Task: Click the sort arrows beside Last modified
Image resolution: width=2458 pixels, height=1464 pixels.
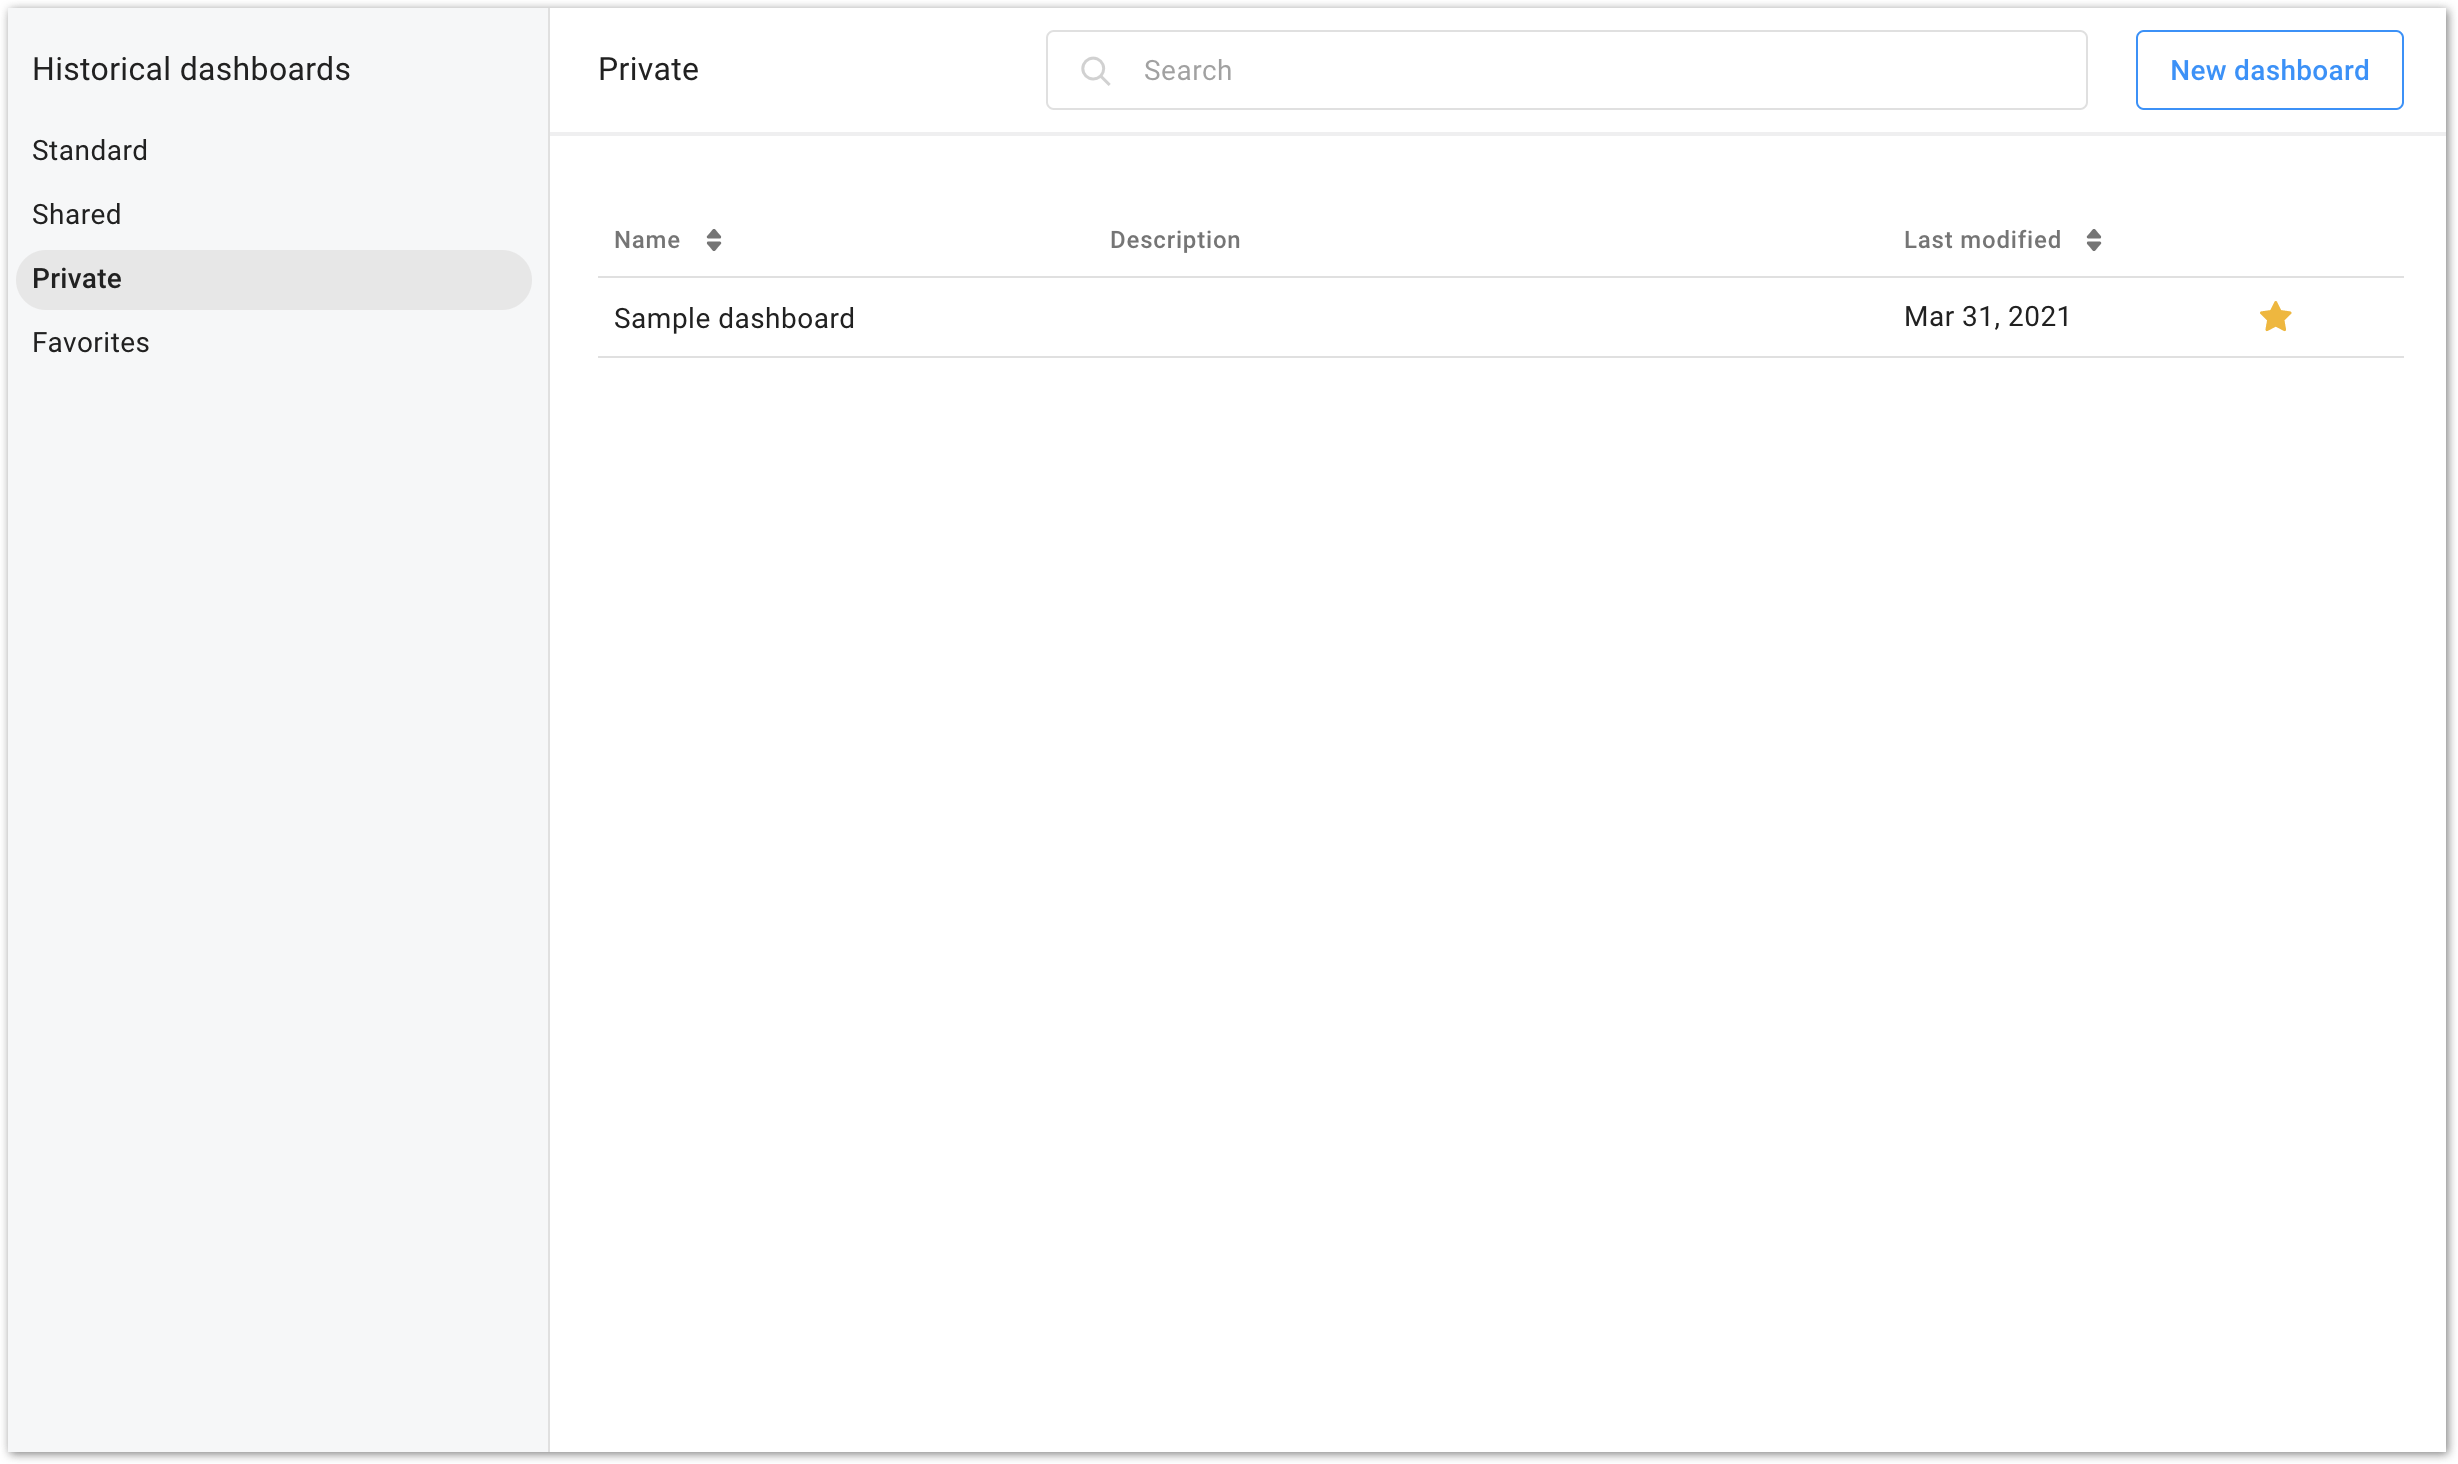Action: (x=2093, y=240)
